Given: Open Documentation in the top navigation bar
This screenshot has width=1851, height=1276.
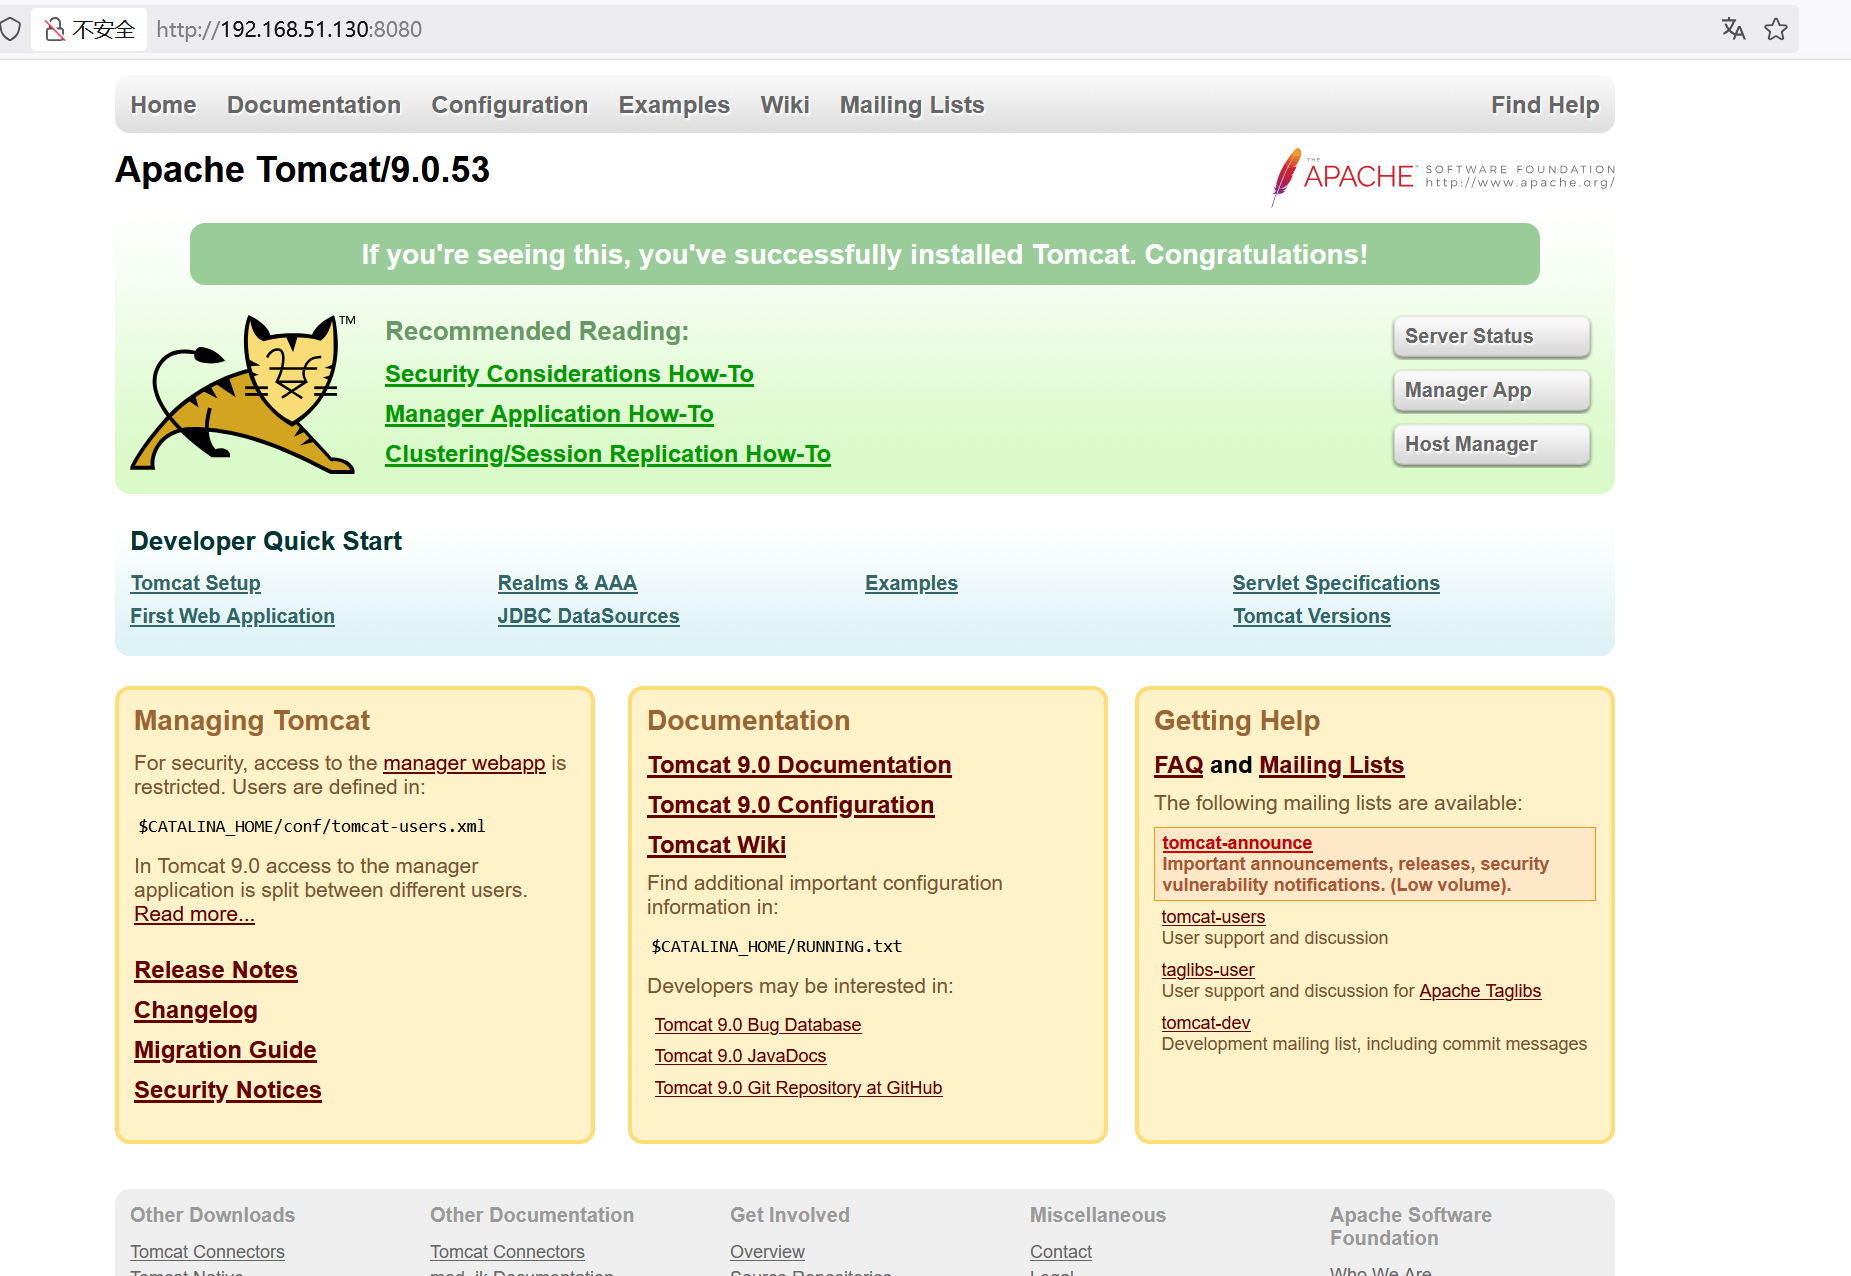Looking at the screenshot, I should click(x=314, y=105).
